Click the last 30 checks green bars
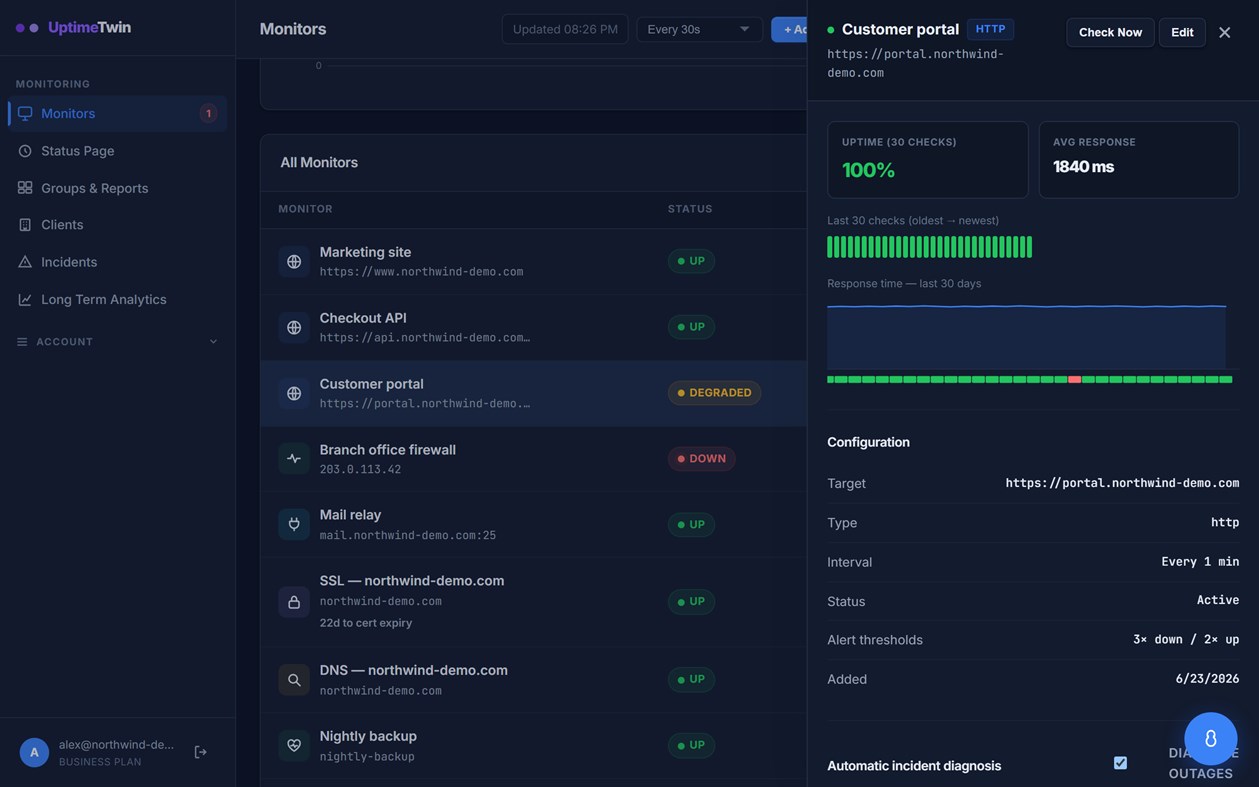 pos(929,247)
